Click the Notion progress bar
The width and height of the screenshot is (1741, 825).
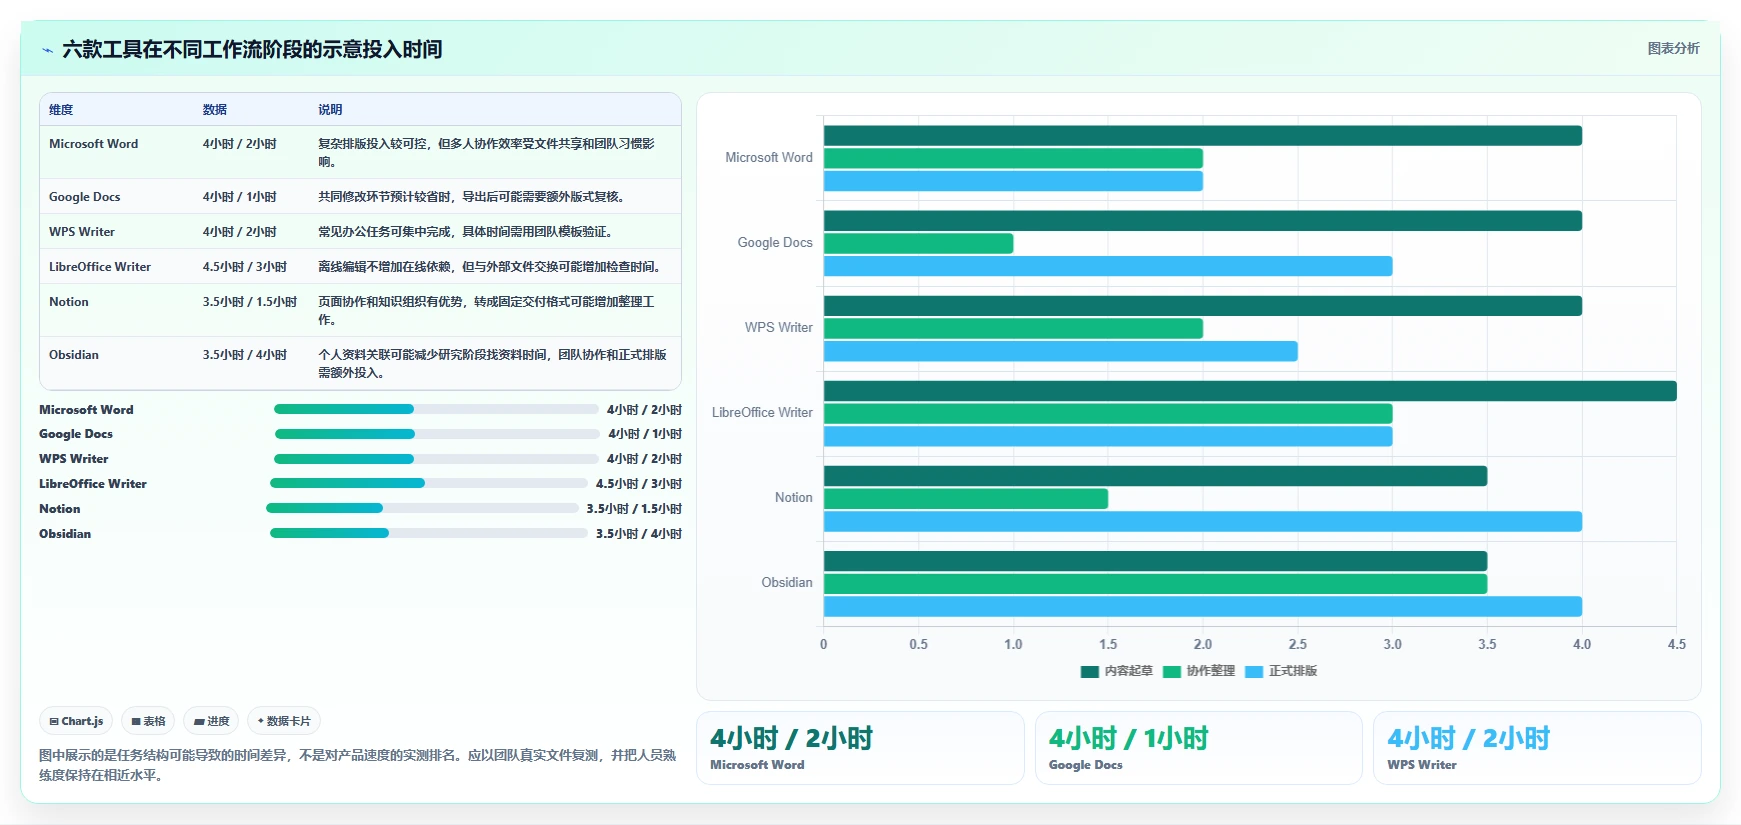tap(422, 508)
